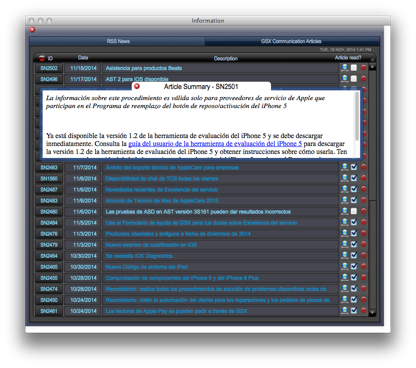Close the Article Summary SN2501 popup
Screen dimensions: 416x368
[137, 86]
